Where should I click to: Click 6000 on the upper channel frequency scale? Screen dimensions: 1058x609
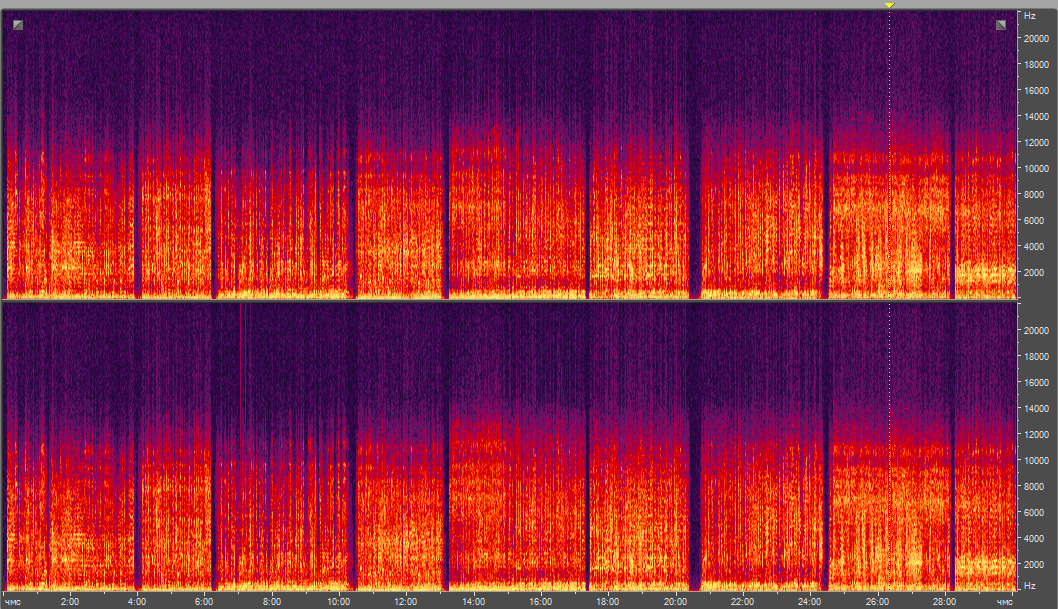click(x=1034, y=221)
